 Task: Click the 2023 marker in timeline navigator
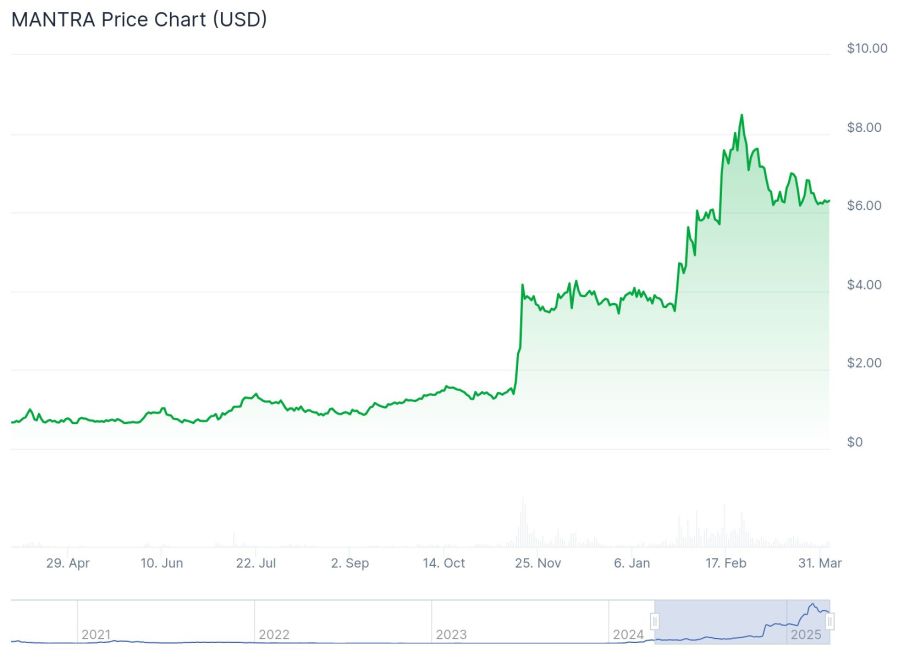(451, 635)
